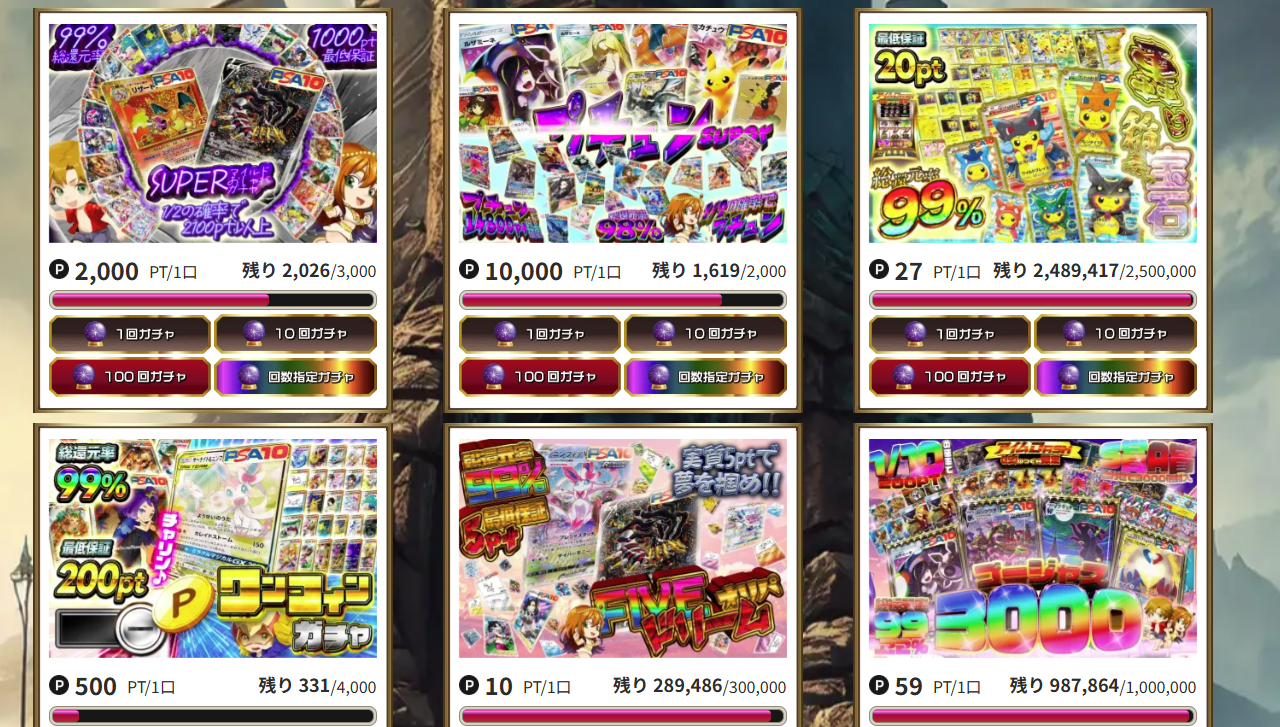The width and height of the screenshot is (1280, 727).
Task: Click the 1回ガチャ button for 27 PT gacha
Action: pos(950,334)
